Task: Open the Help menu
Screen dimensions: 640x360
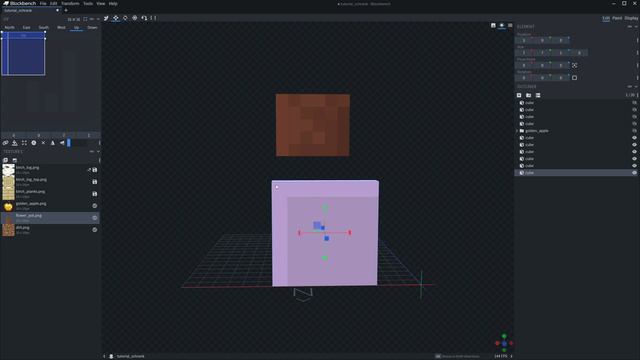Action: click(x=113, y=3)
